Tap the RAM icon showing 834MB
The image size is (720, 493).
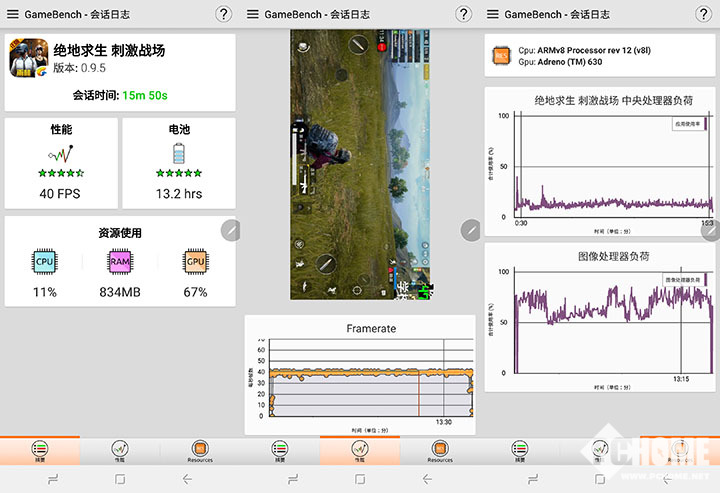[120, 262]
